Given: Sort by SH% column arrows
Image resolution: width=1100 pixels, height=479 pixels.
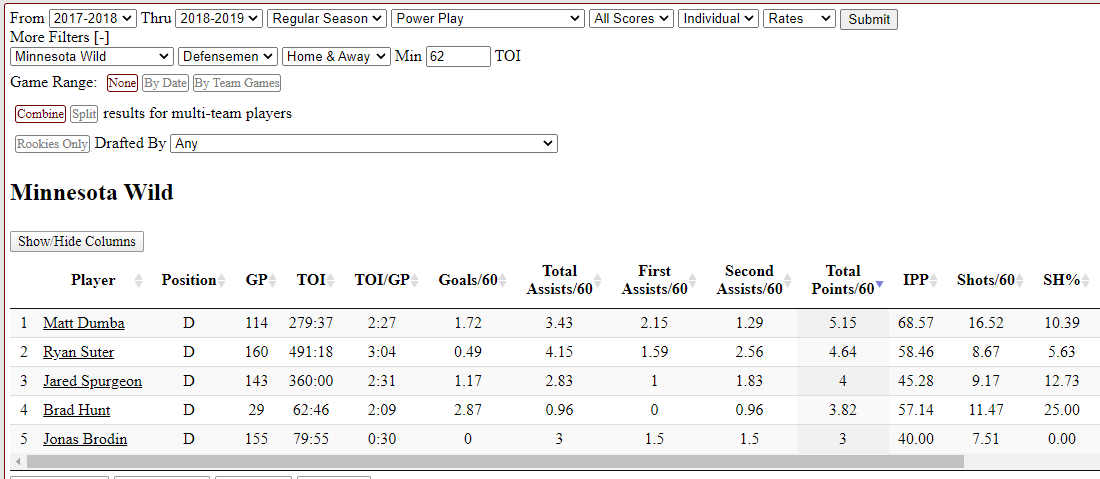Looking at the screenshot, I should point(1085,281).
